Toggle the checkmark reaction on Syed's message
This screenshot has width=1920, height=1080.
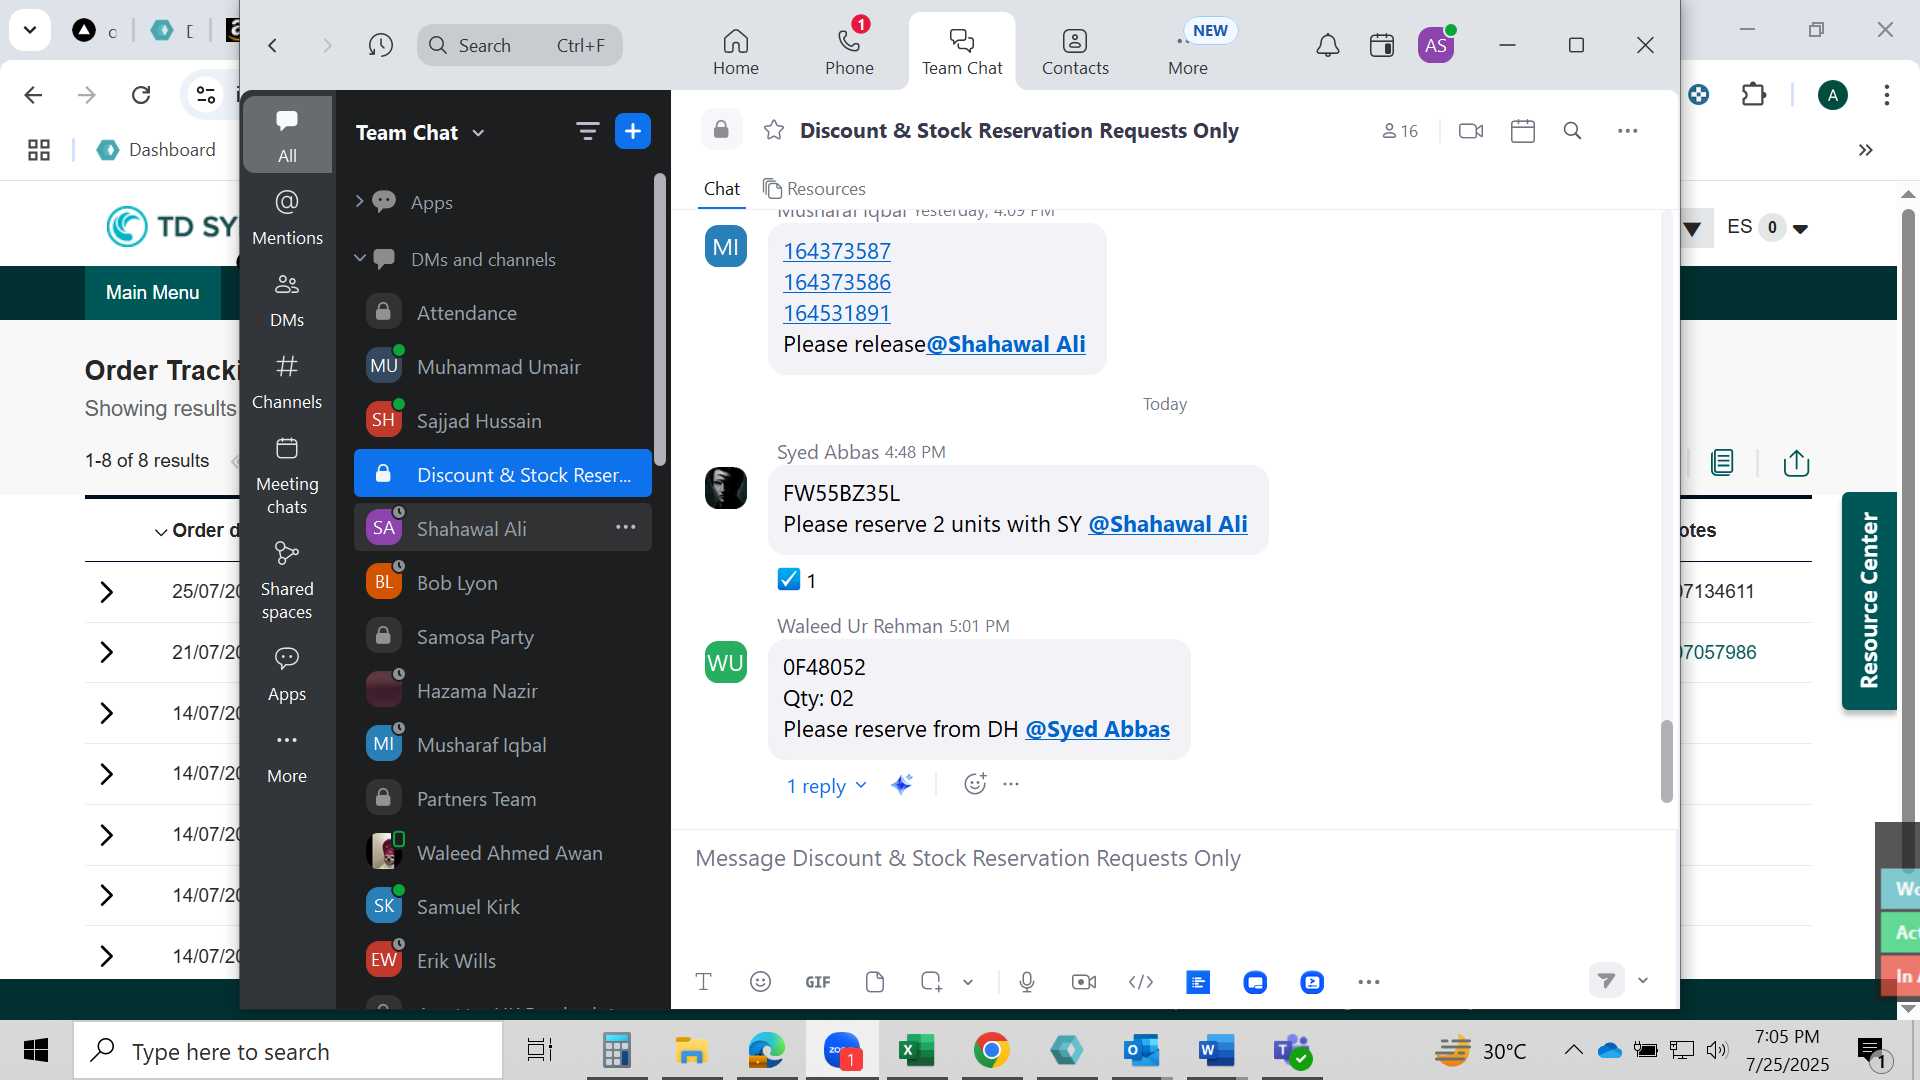point(797,580)
